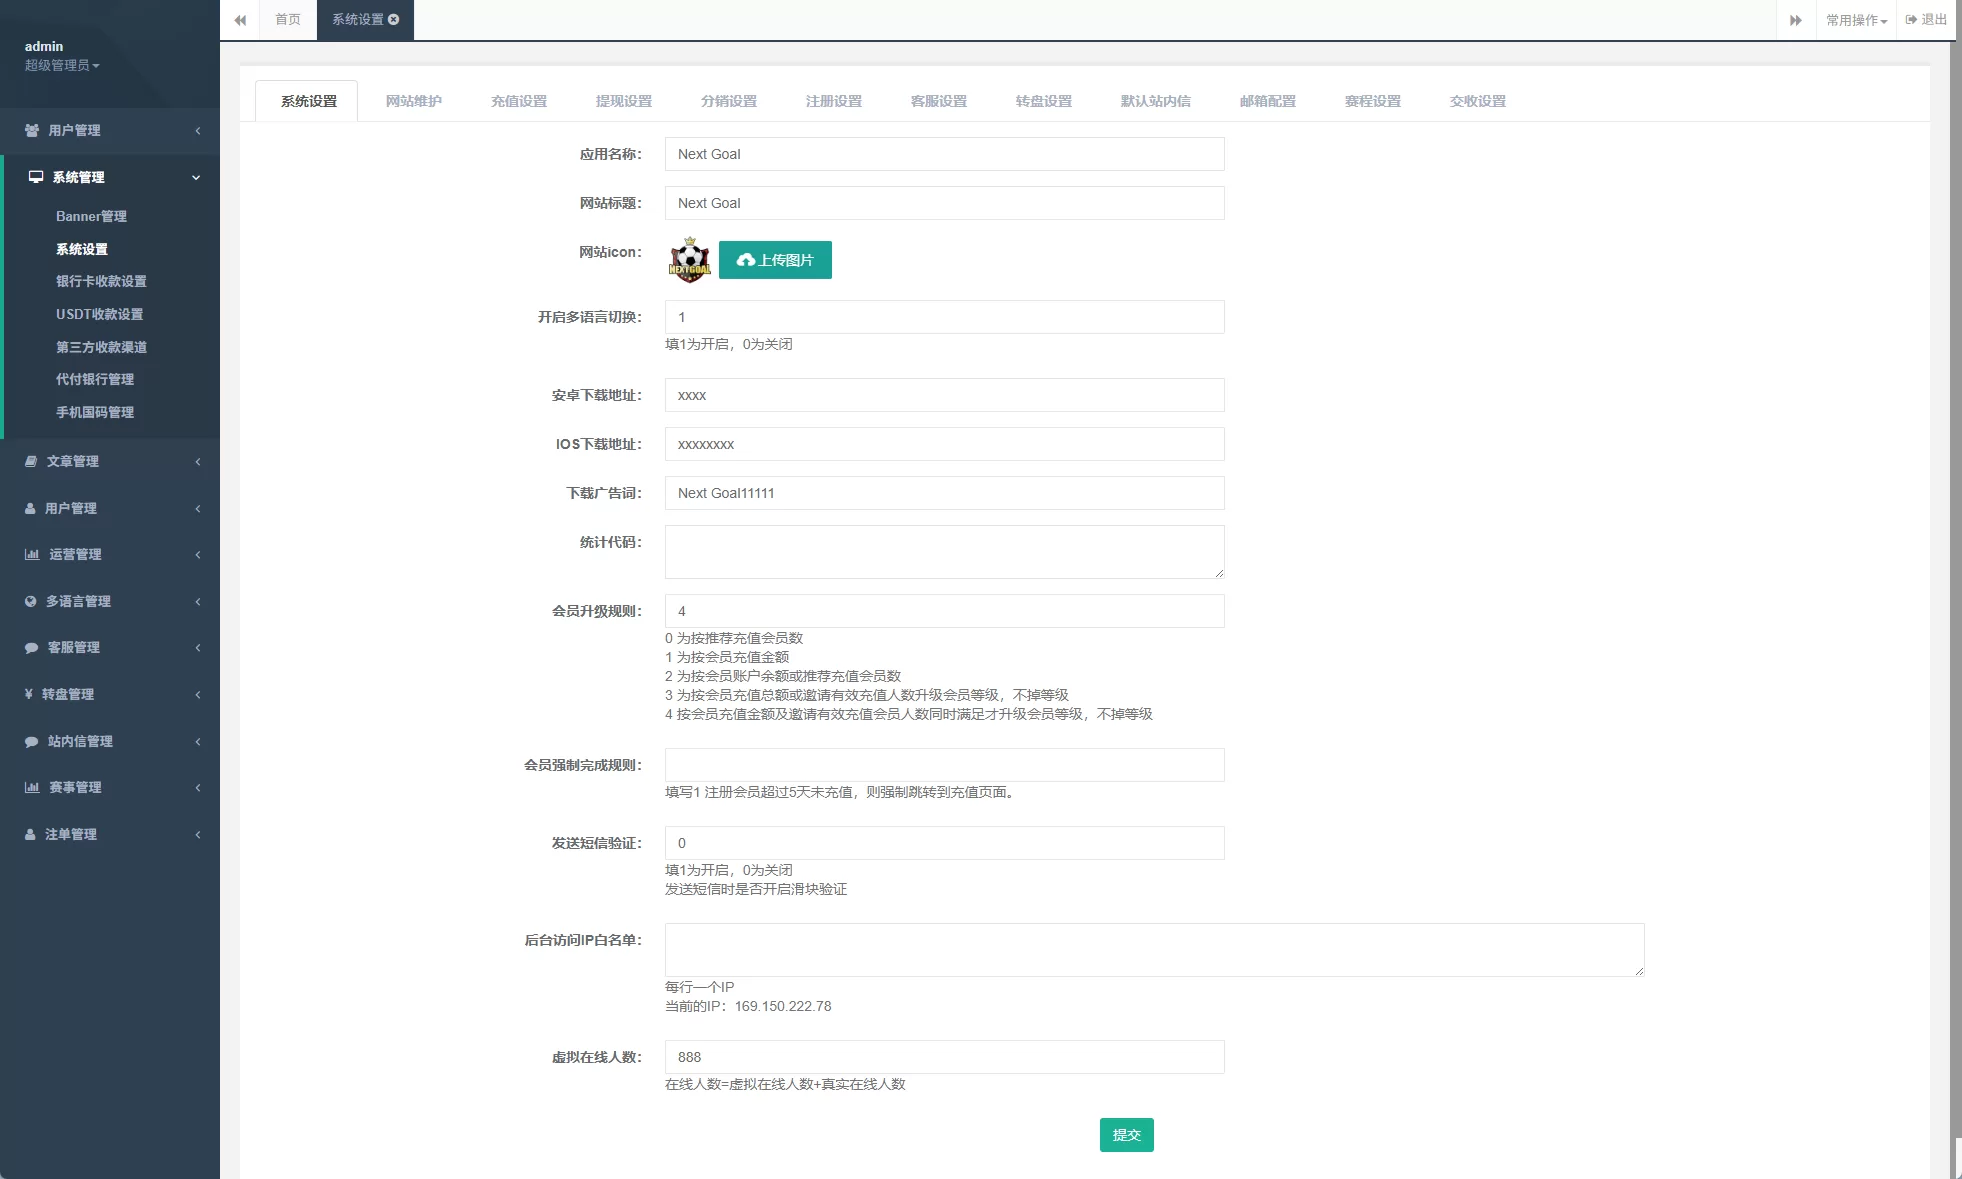
Task: Click the 多语言管理 globe icon
Action: pos(31,601)
